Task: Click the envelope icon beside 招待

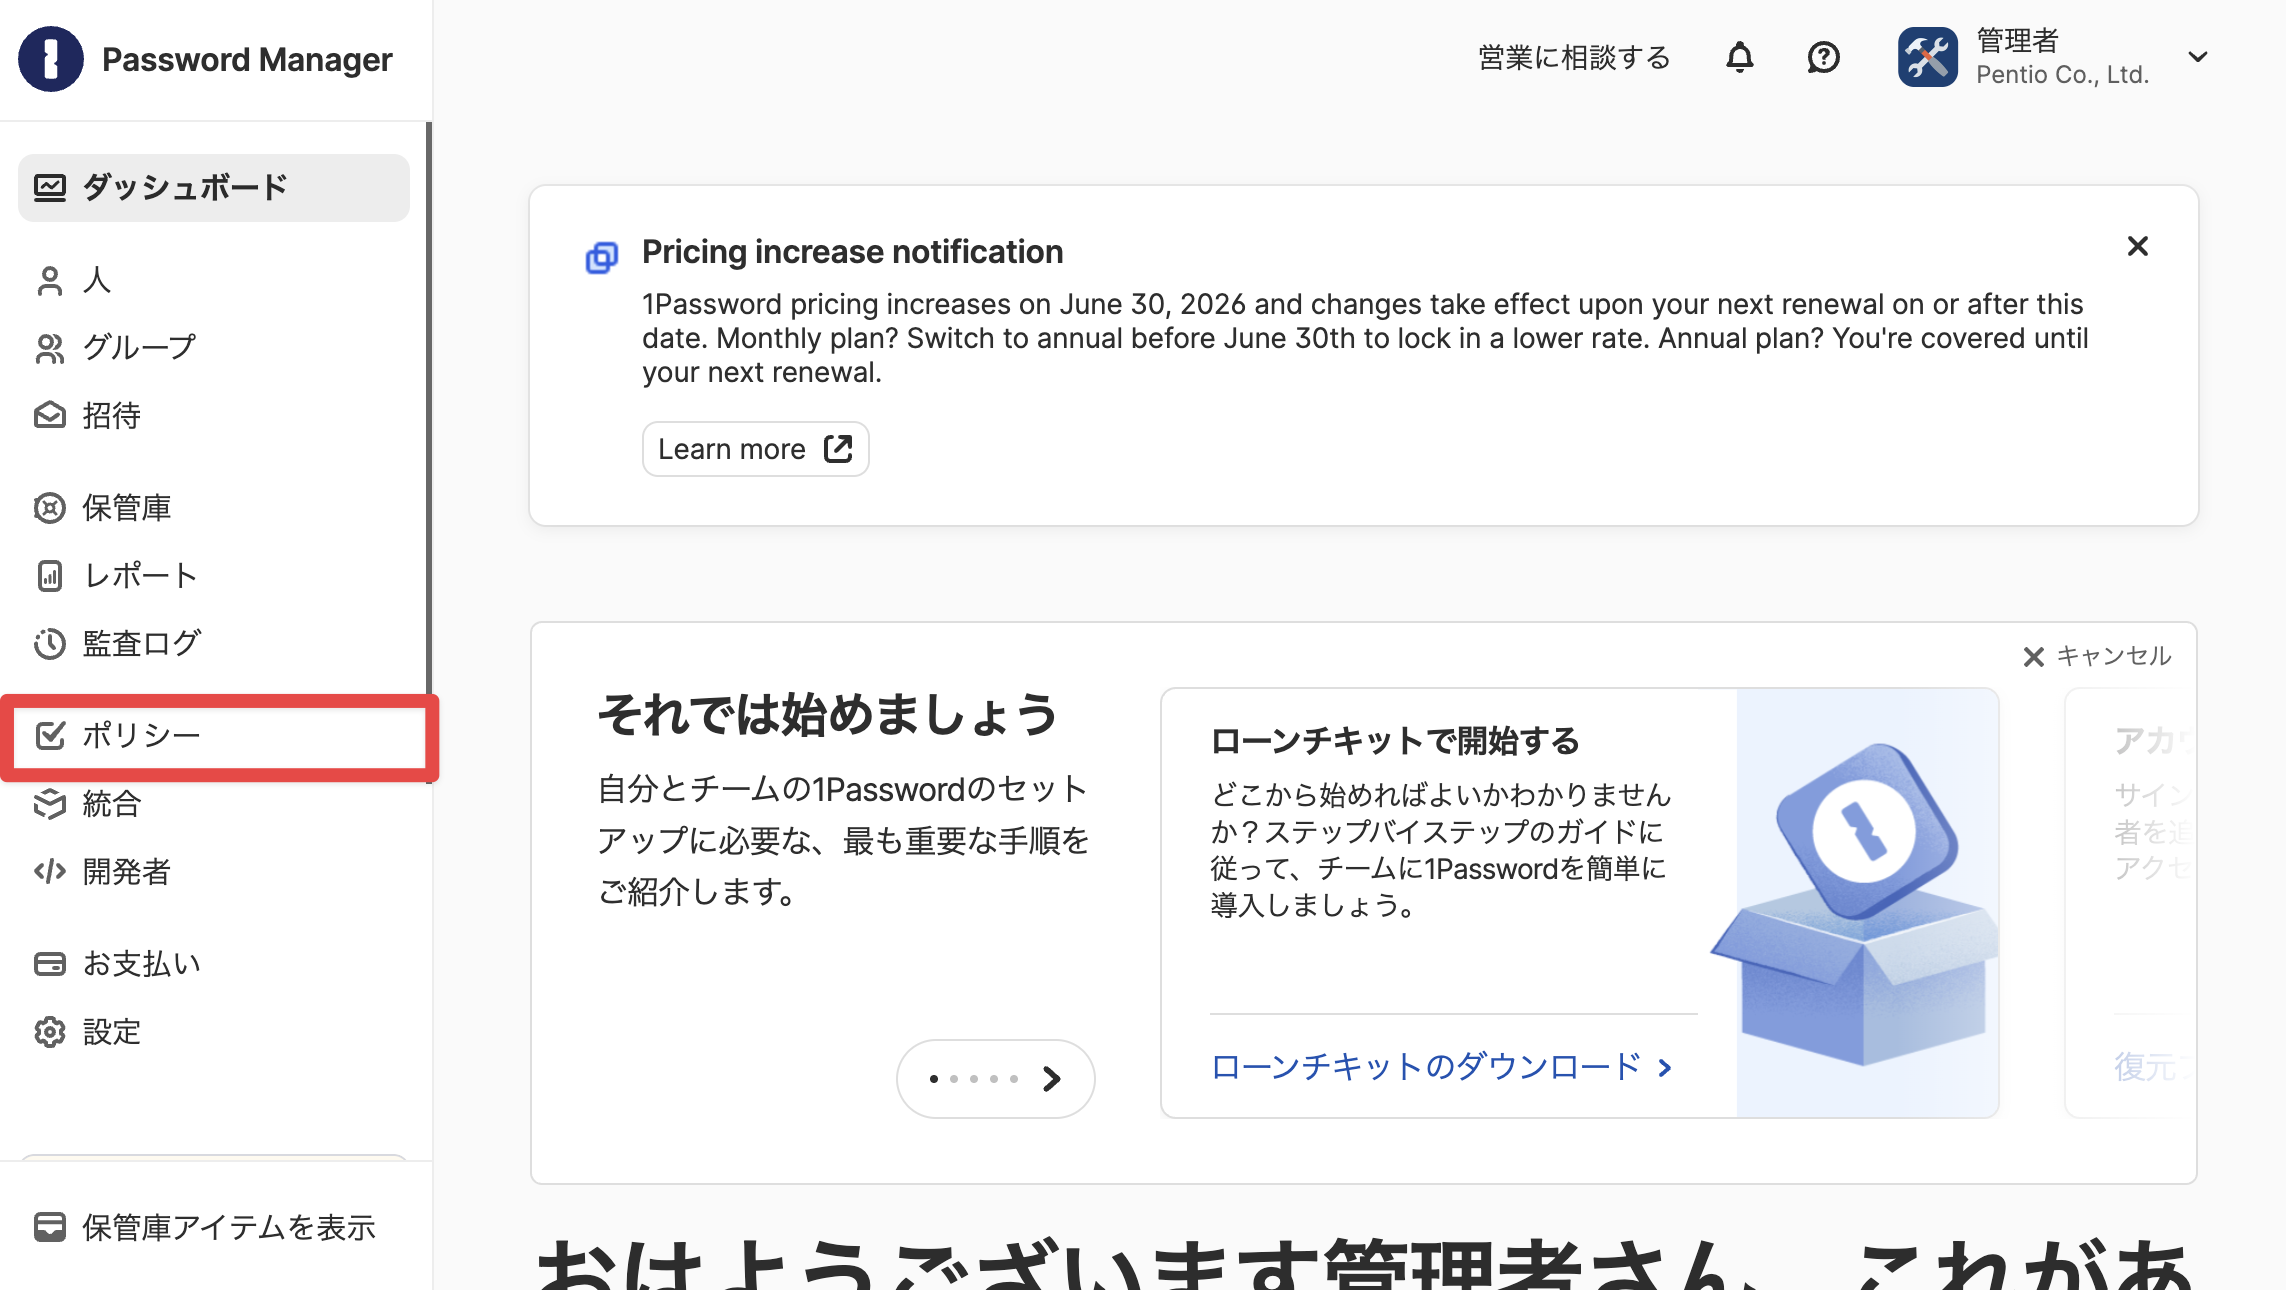Action: click(49, 415)
